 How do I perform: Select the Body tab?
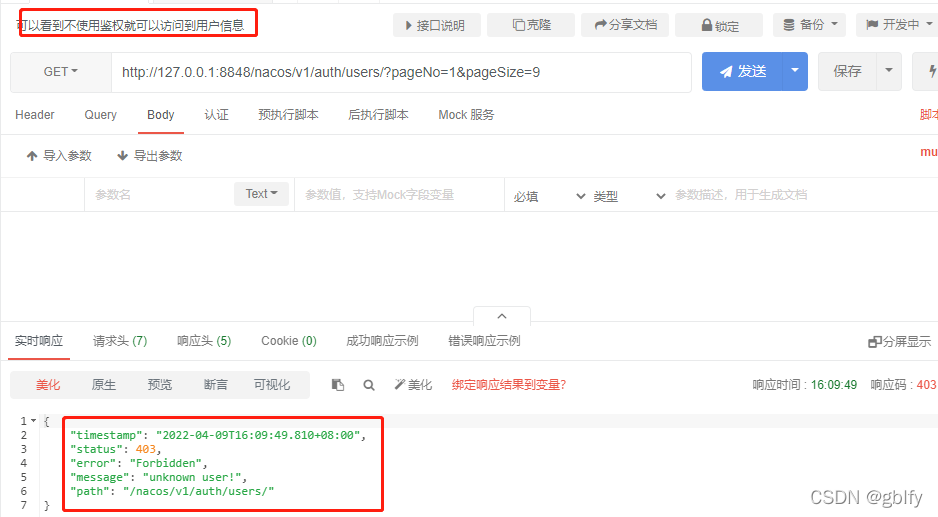point(161,115)
